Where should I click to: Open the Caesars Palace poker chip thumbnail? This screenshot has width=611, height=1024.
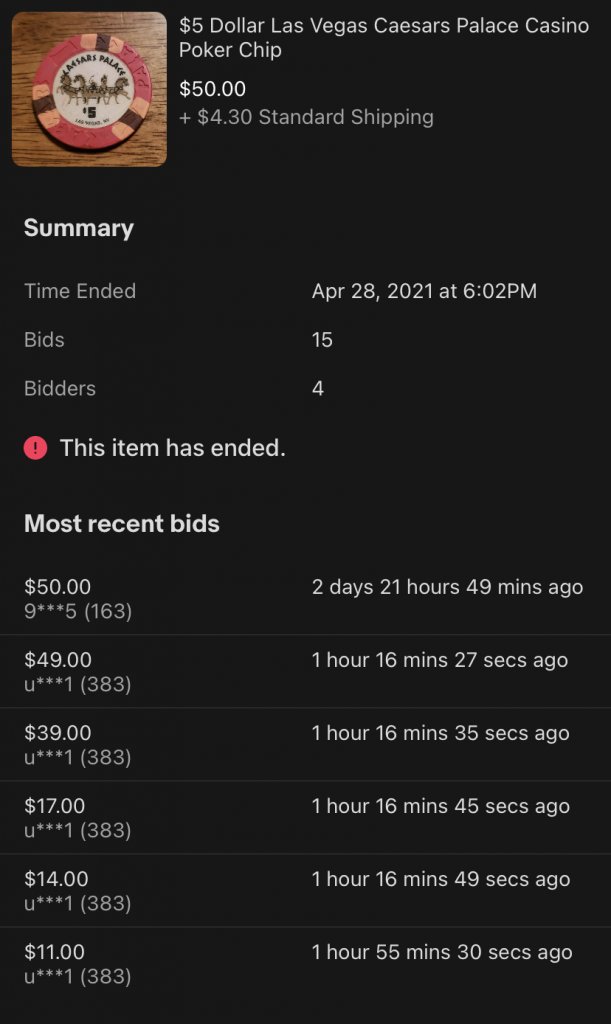click(x=89, y=89)
